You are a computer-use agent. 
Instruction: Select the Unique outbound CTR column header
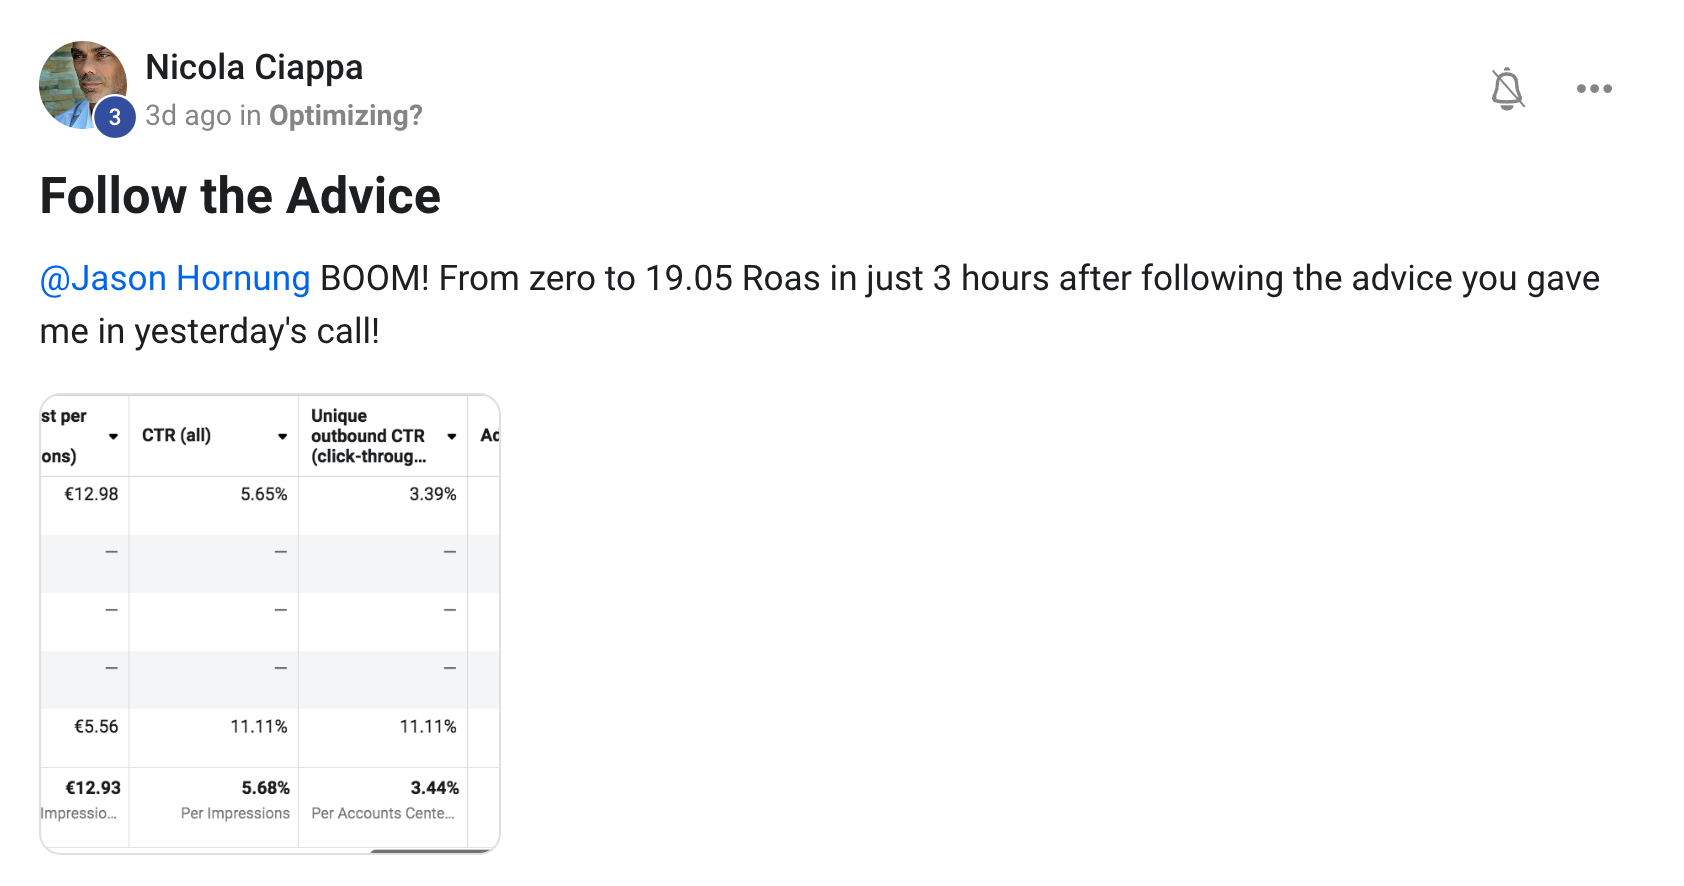368,436
